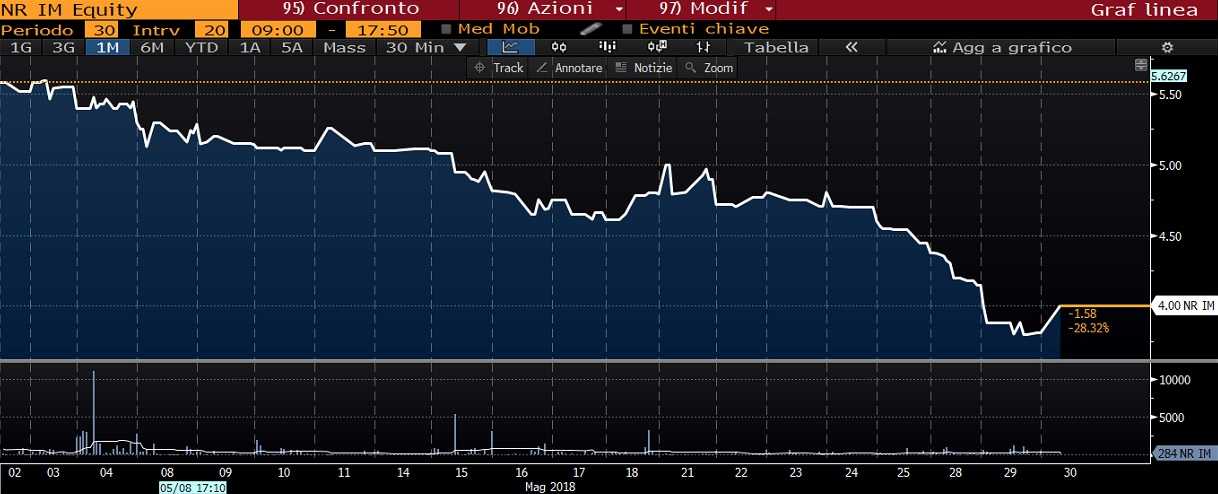Open the Annotare drawing tool

pyautogui.click(x=568, y=67)
